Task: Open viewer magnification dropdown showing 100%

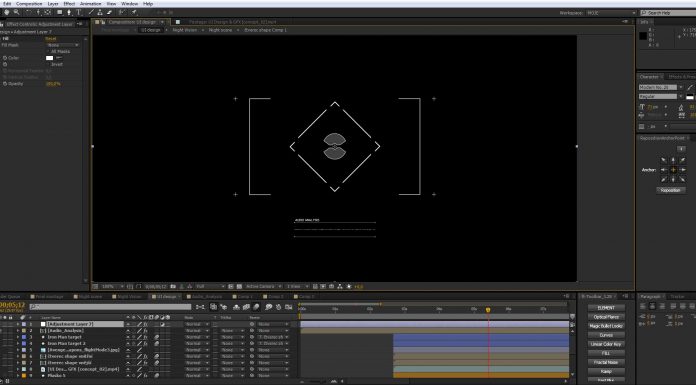Action: click(112, 286)
